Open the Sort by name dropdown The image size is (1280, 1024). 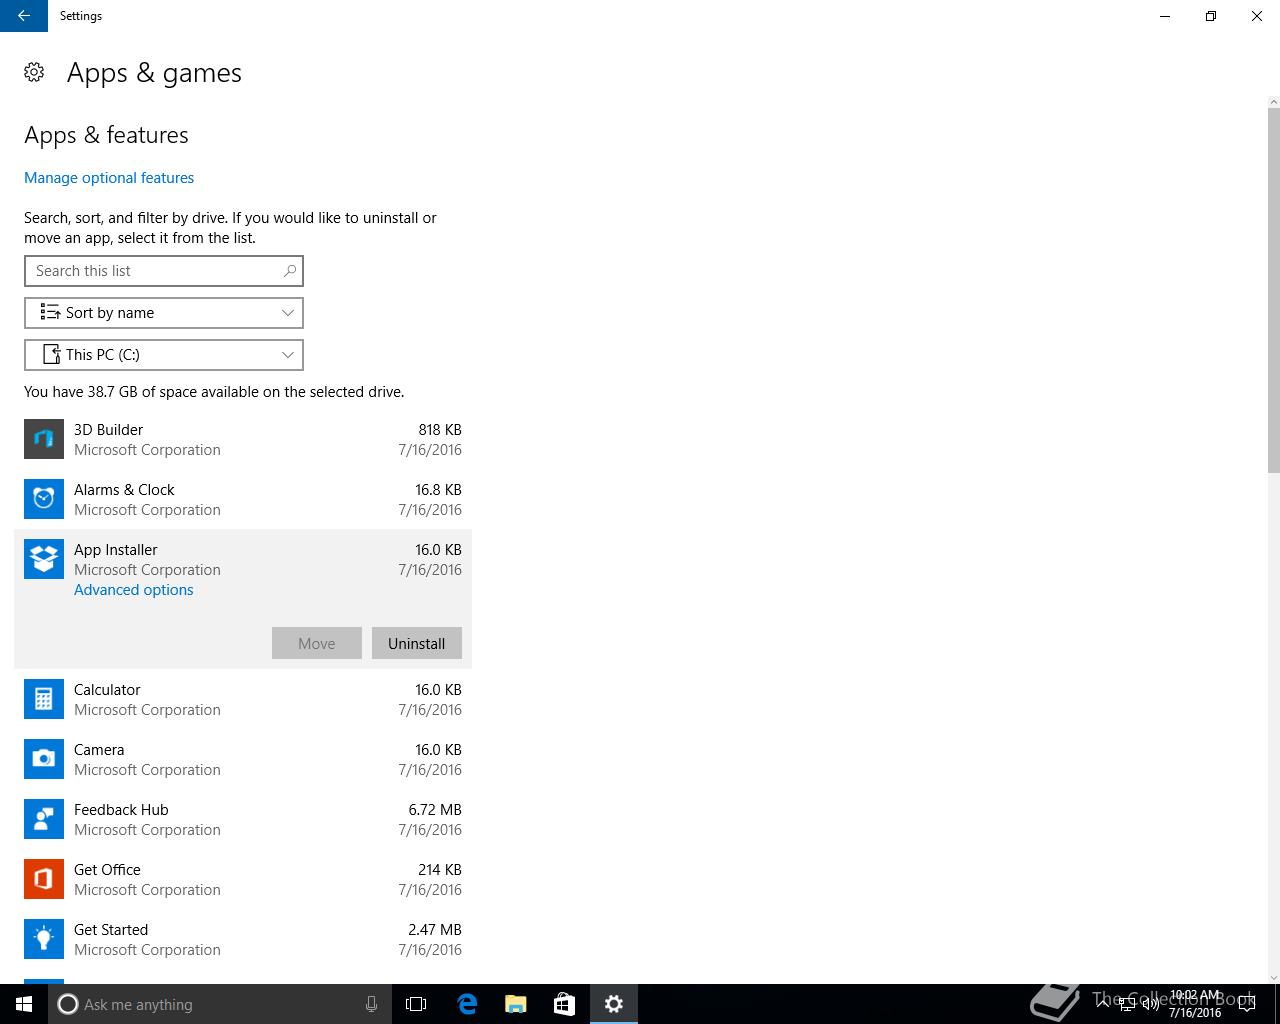pos(164,313)
